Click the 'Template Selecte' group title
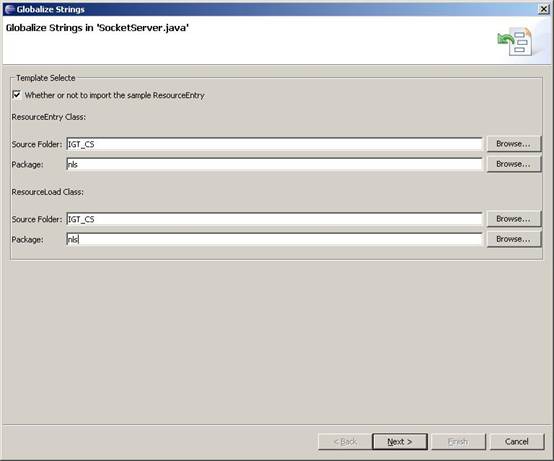Image resolution: width=554 pixels, height=461 pixels. [x=46, y=78]
